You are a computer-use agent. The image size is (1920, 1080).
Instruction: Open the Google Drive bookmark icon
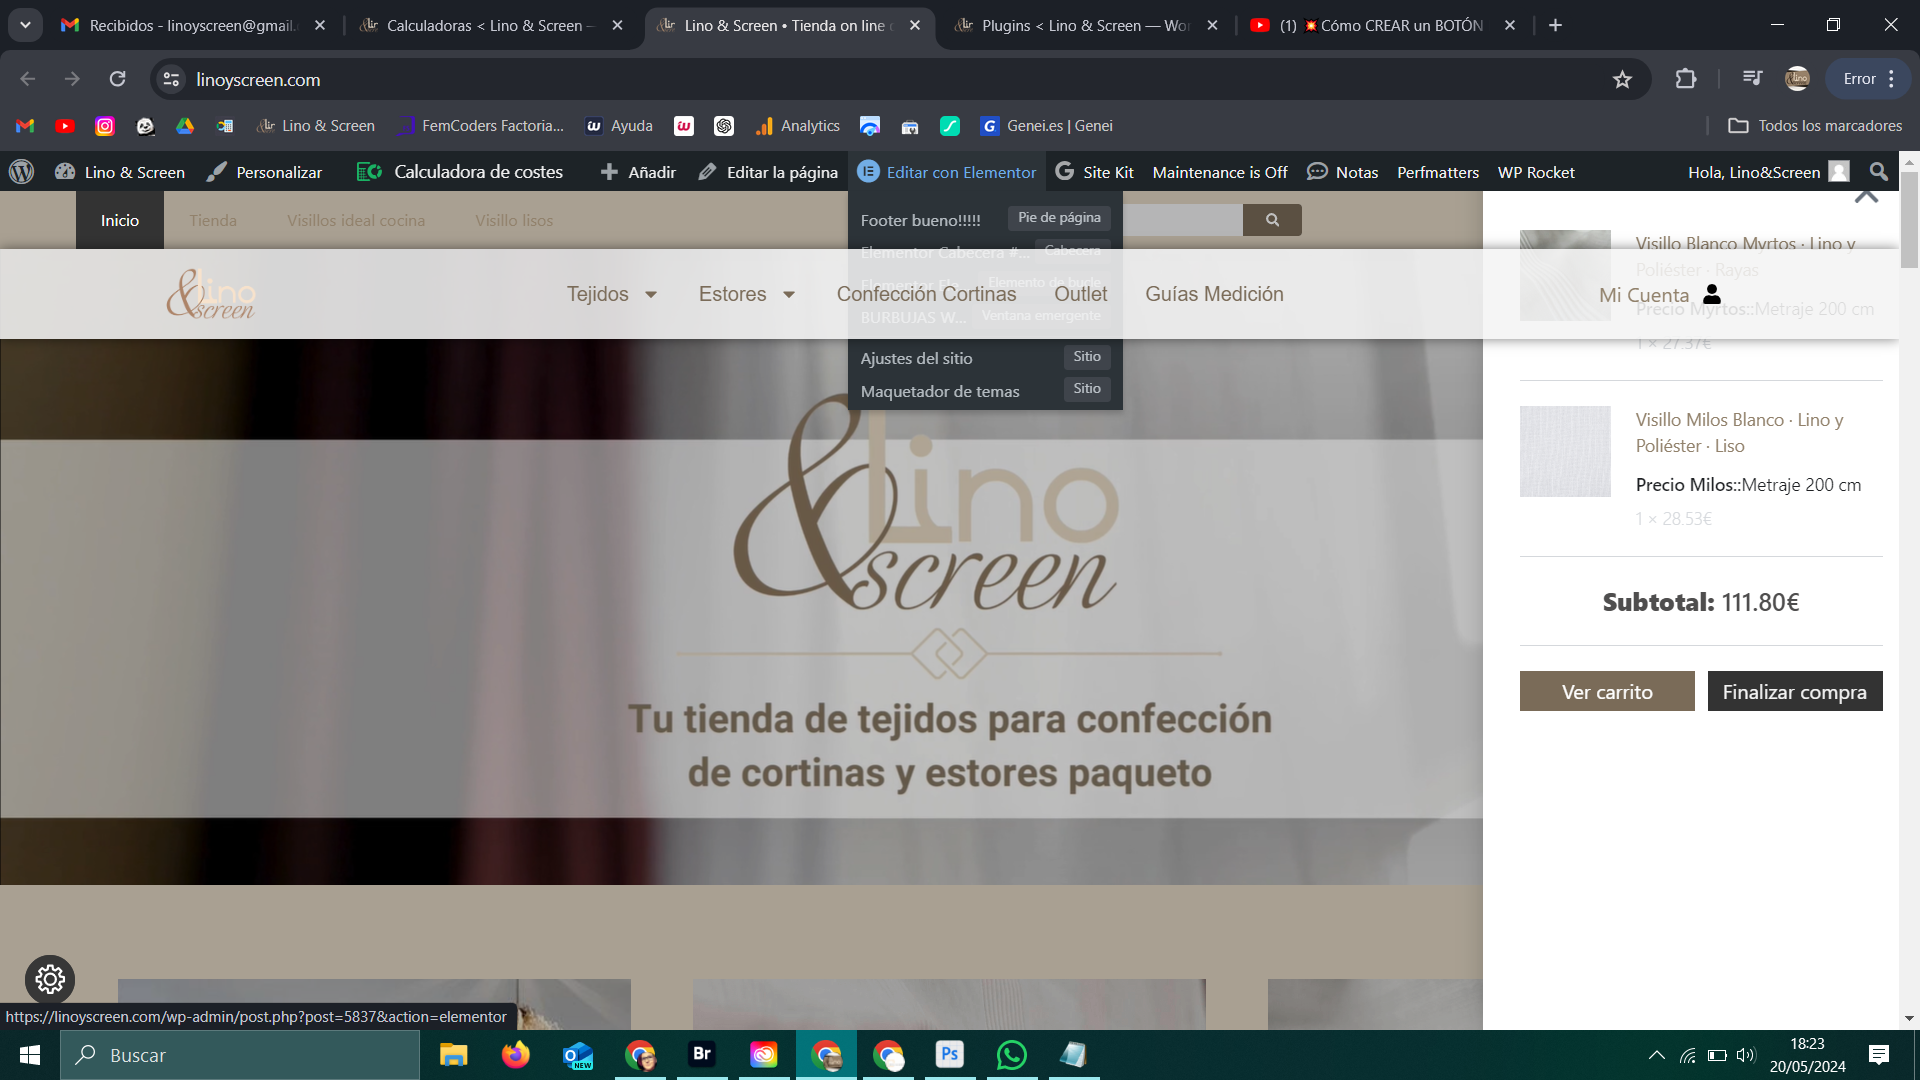pyautogui.click(x=185, y=126)
